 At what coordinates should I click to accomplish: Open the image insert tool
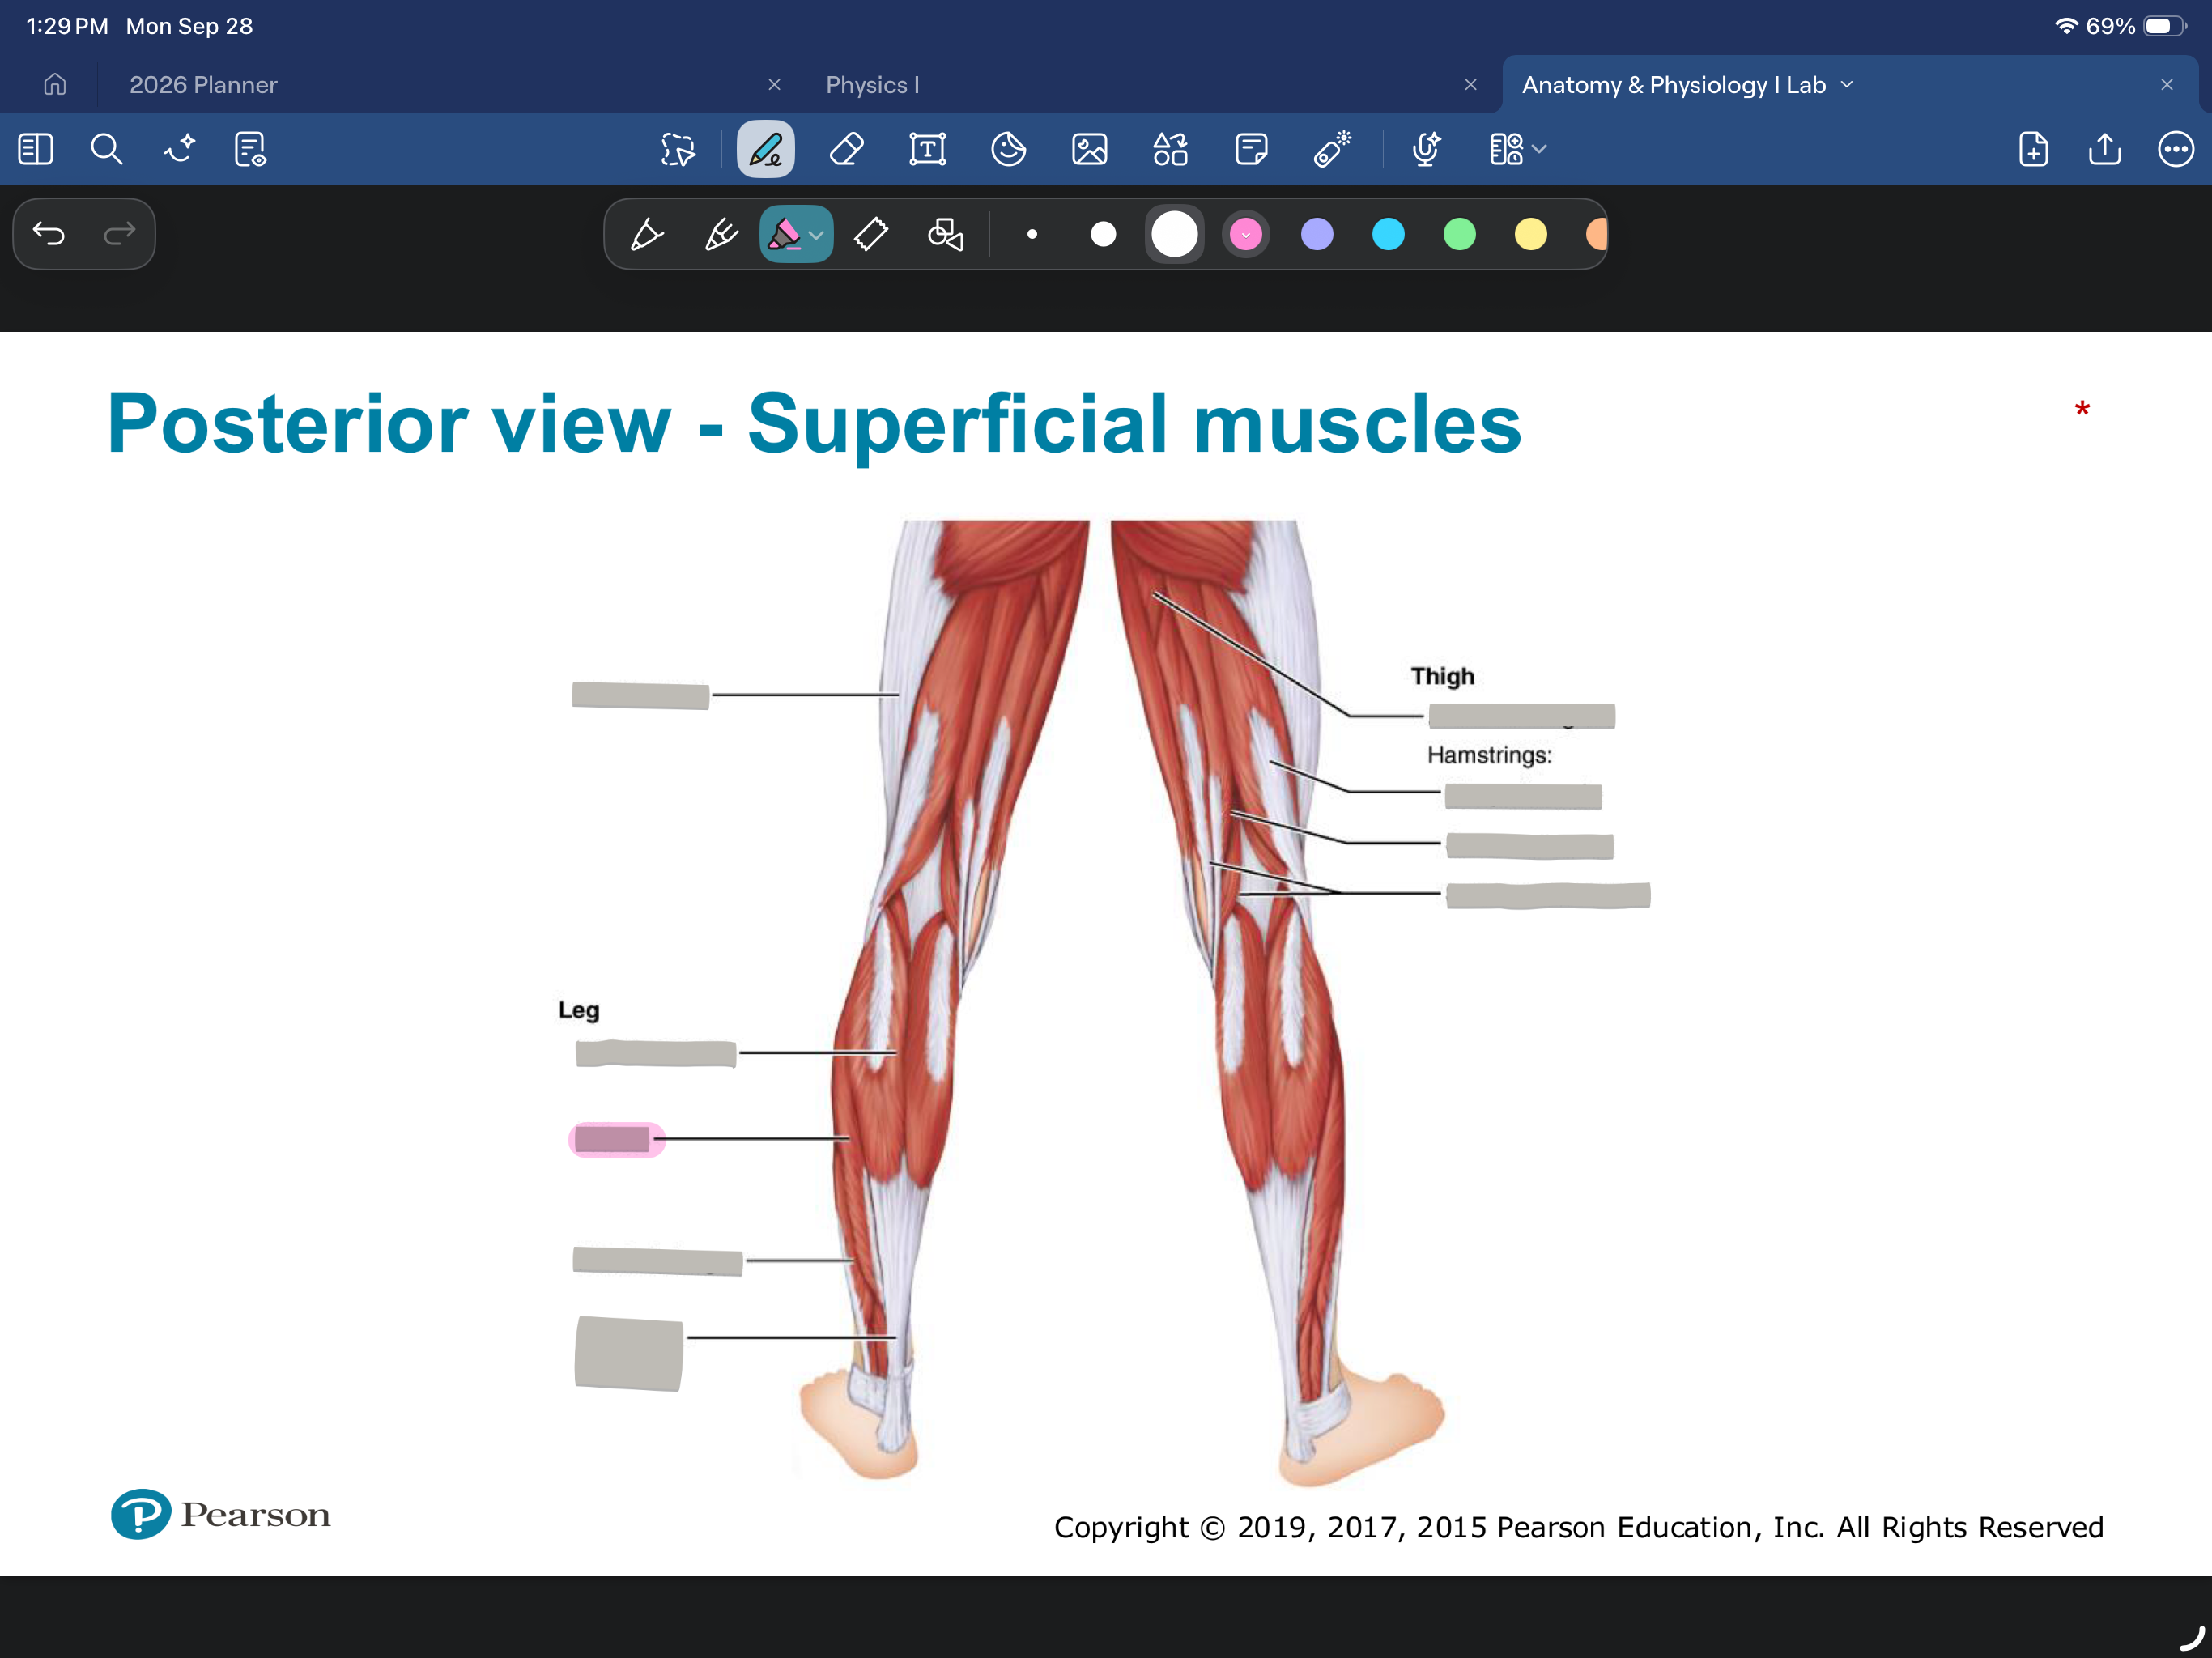coord(1089,150)
